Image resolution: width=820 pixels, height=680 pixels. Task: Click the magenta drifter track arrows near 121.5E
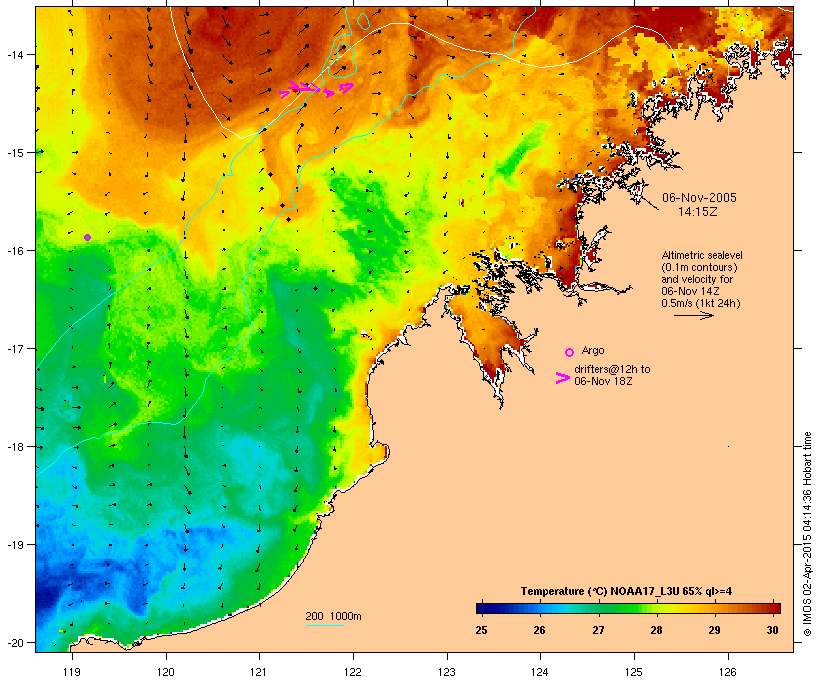pos(316,89)
